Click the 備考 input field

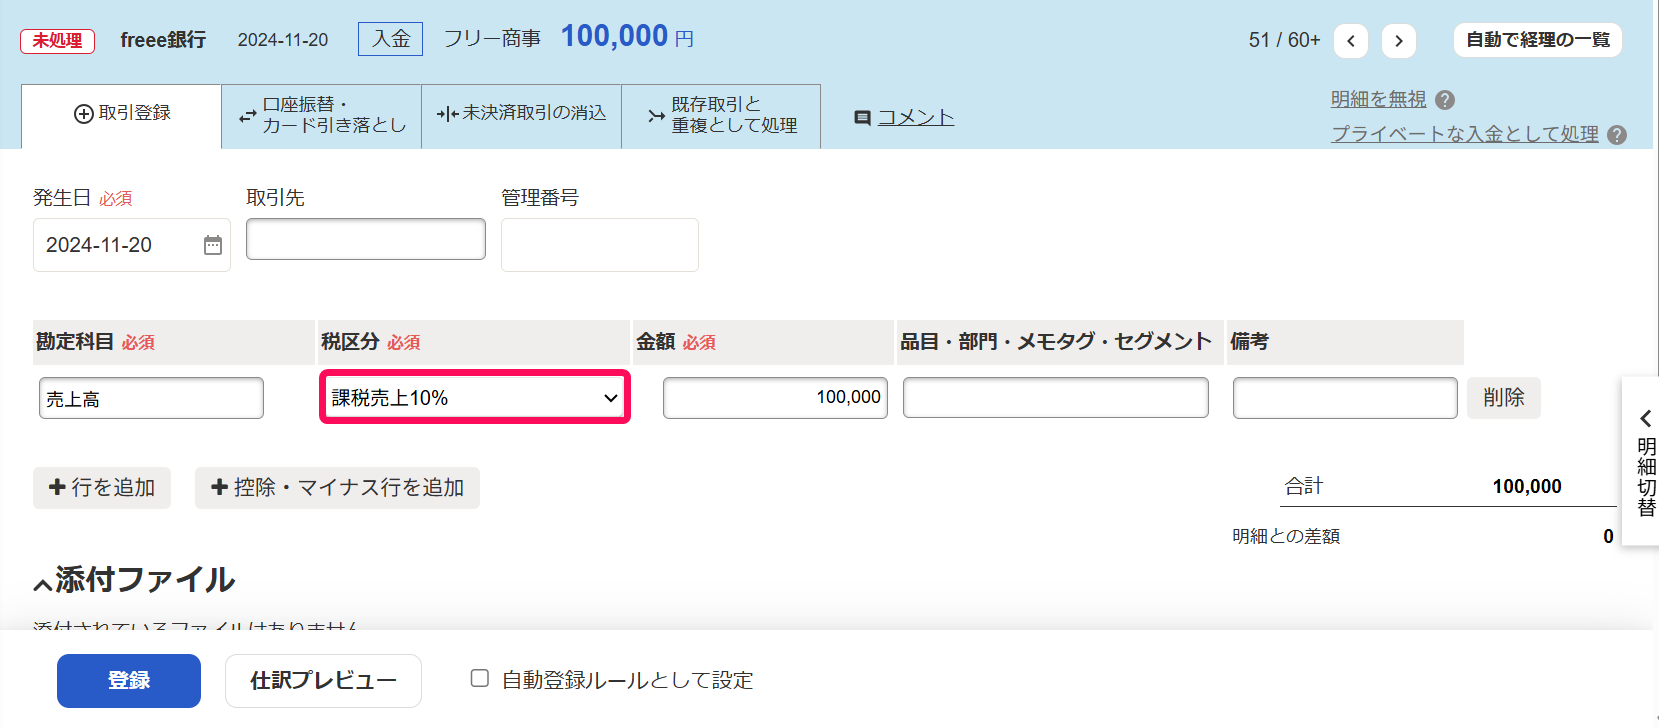point(1345,398)
